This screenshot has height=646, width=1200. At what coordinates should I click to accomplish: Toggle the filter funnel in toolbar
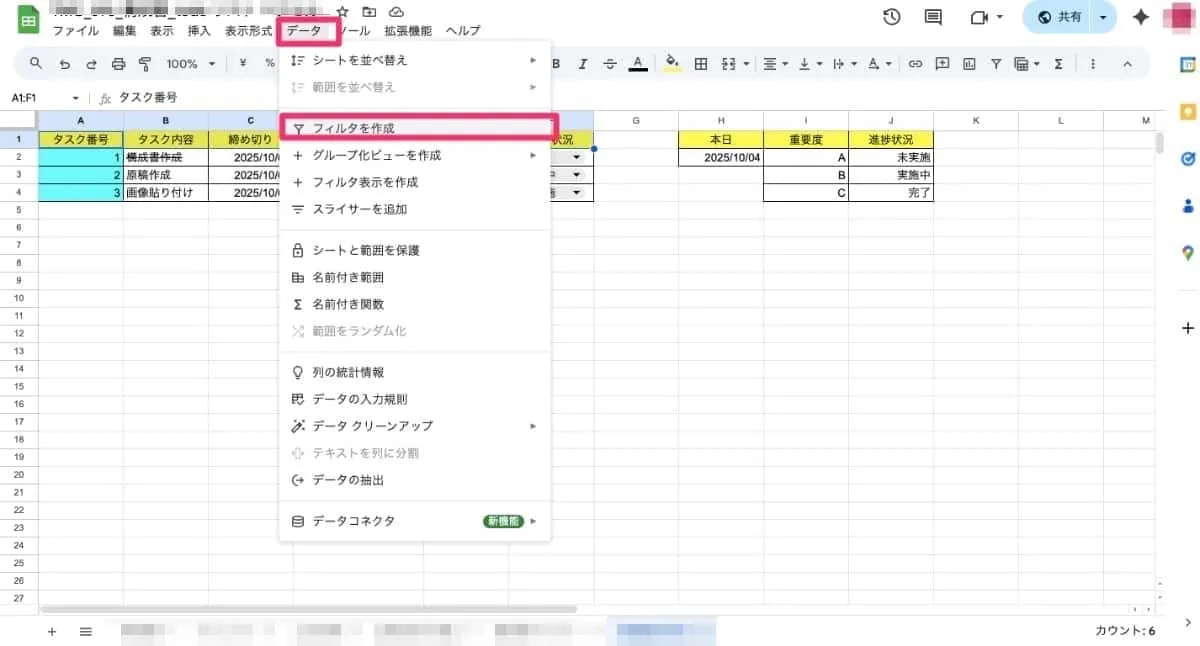[996, 64]
